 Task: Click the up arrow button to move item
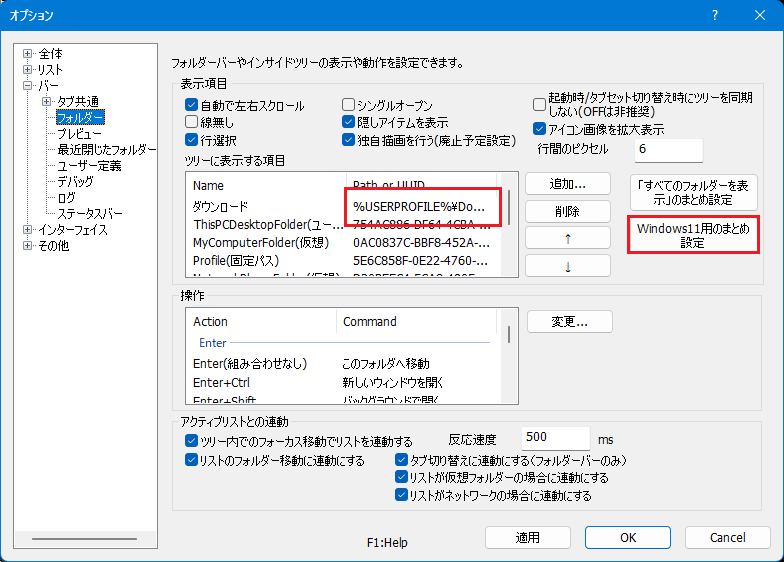[567, 239]
